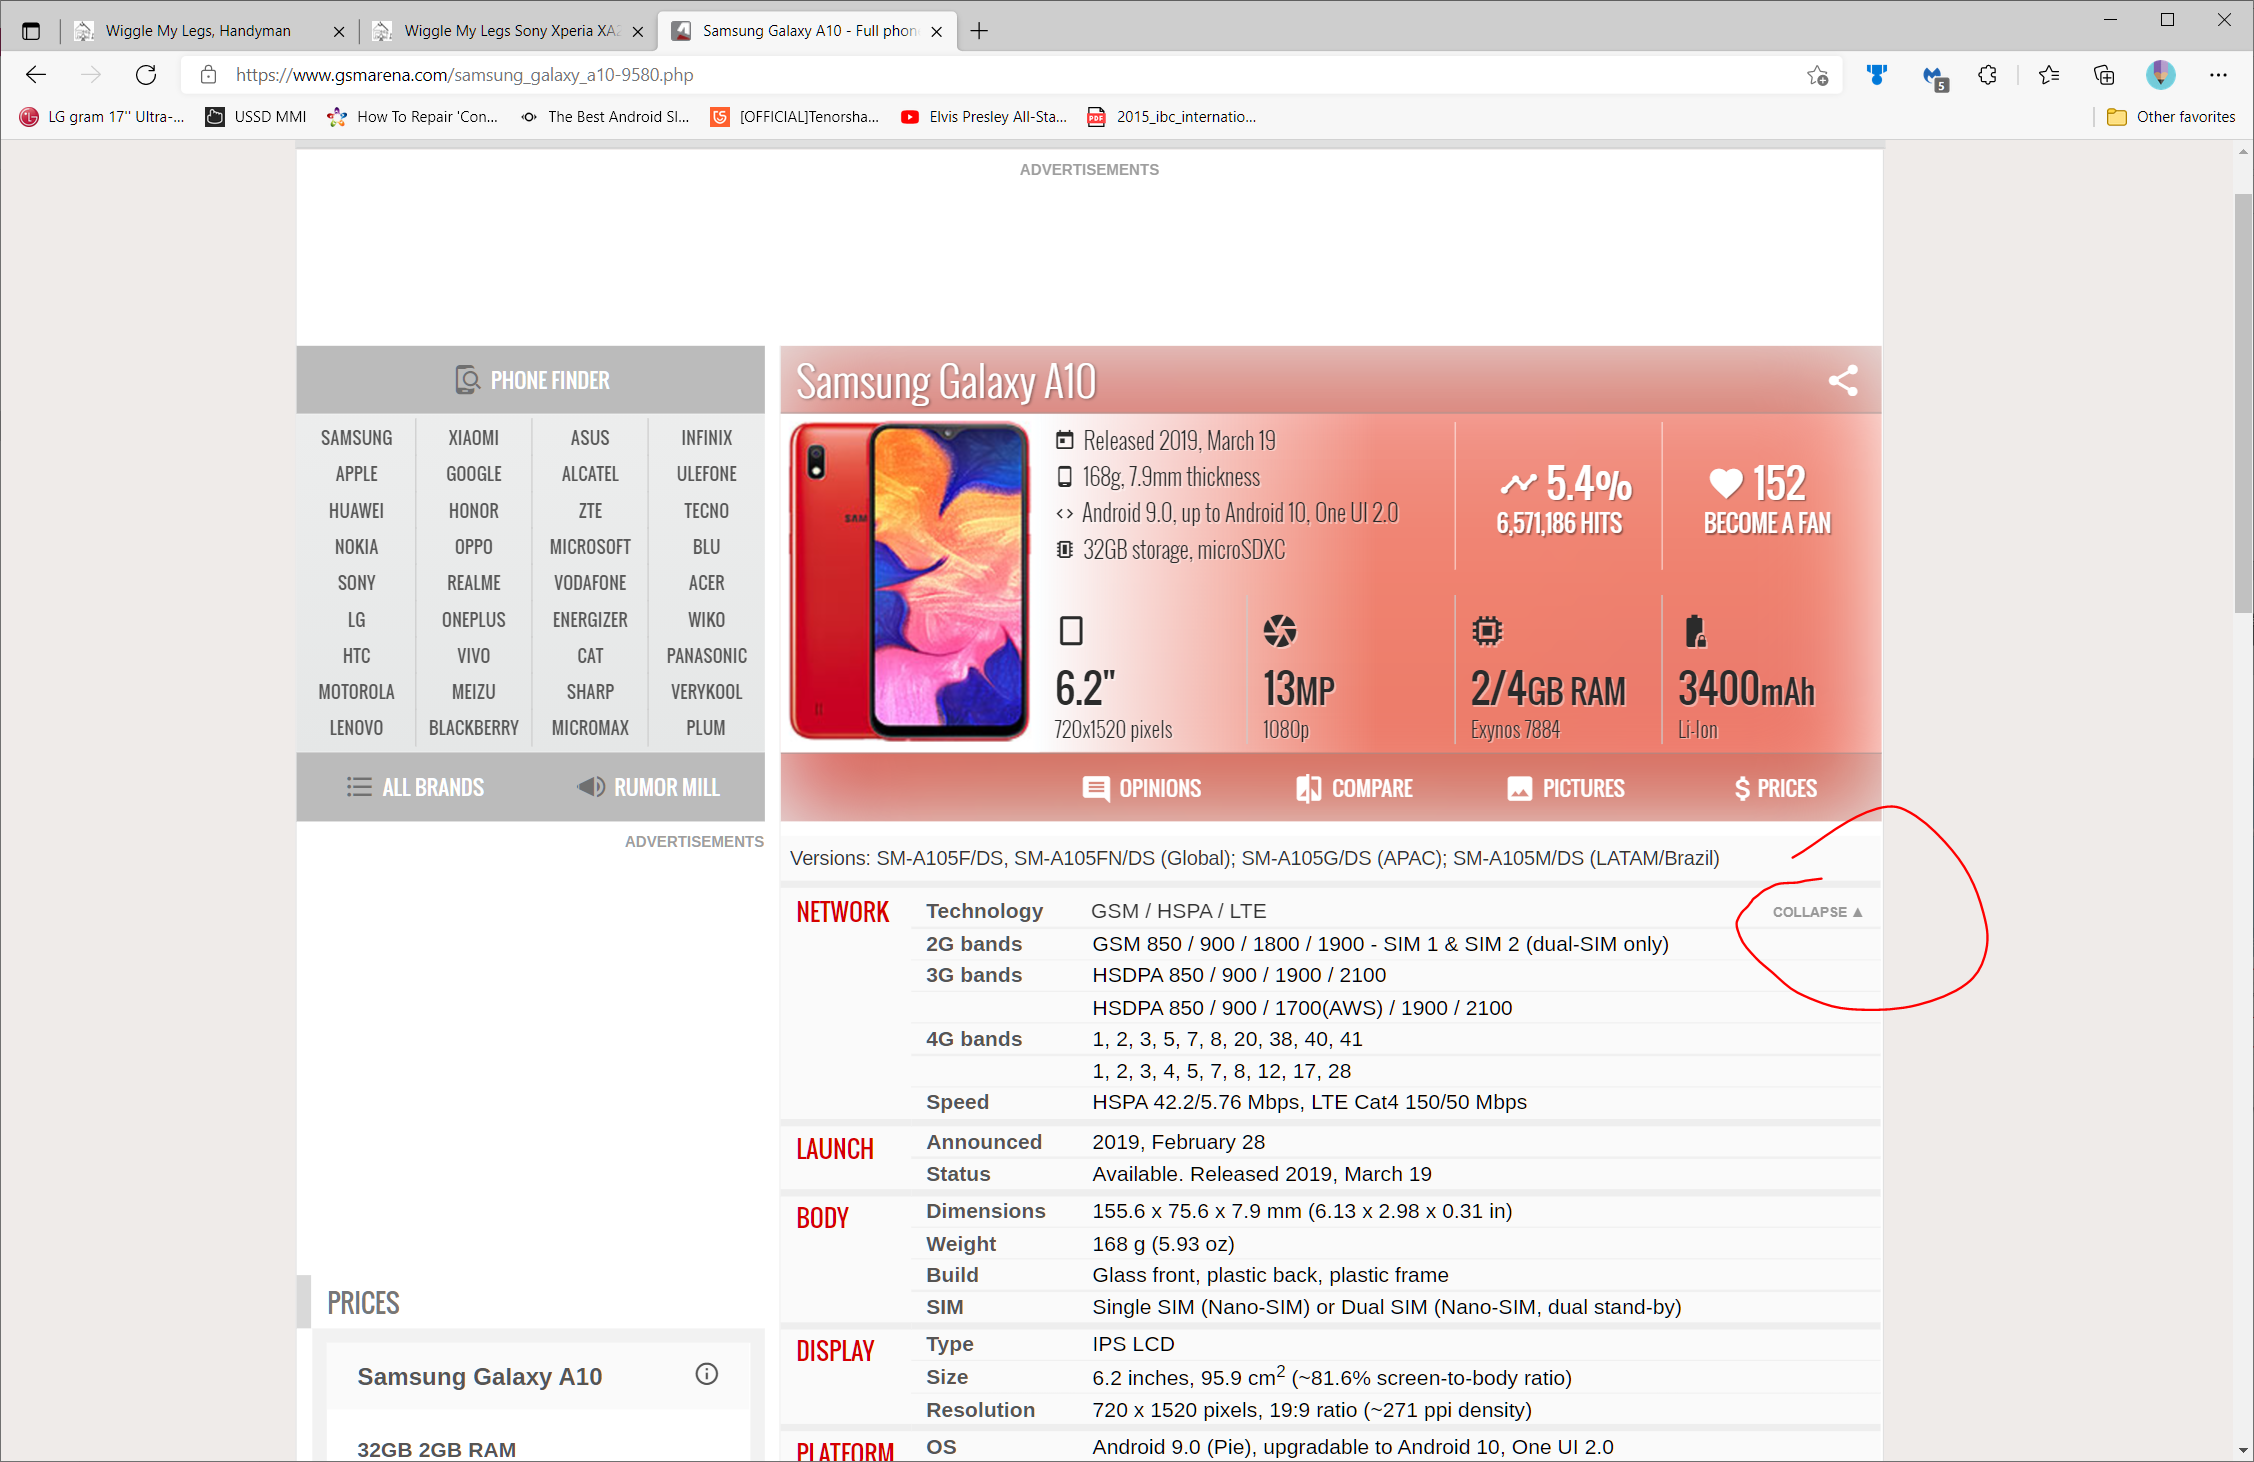This screenshot has height=1462, width=2254.
Task: Open the Prices page
Action: [1776, 789]
